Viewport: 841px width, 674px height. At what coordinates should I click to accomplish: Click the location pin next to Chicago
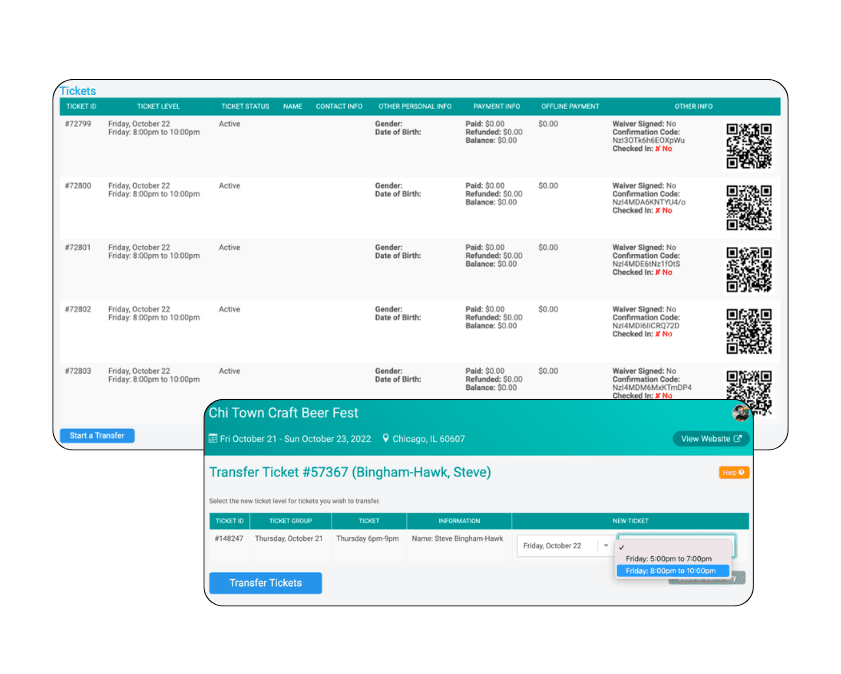386,439
